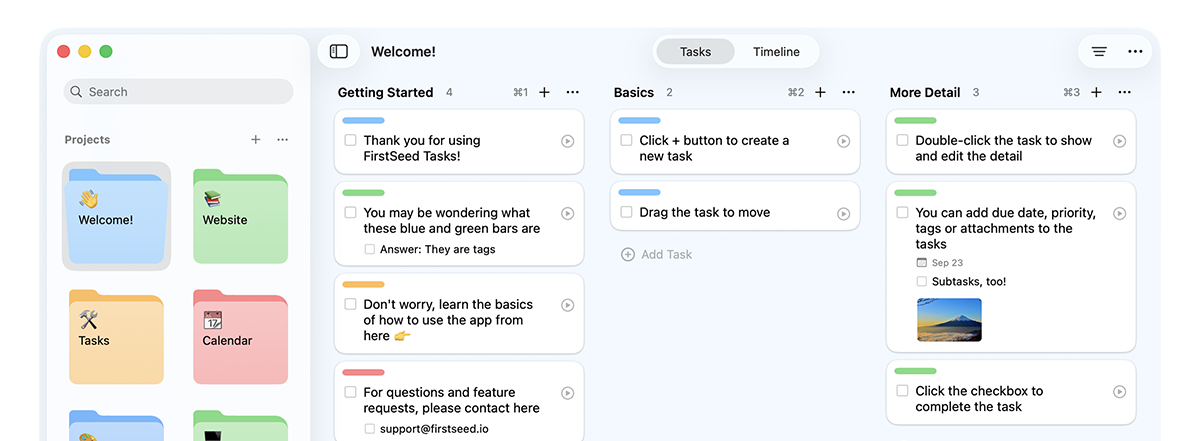The width and height of the screenshot is (1200, 441).
Task: Click the Welcome! title in toolbar
Action: pos(403,52)
